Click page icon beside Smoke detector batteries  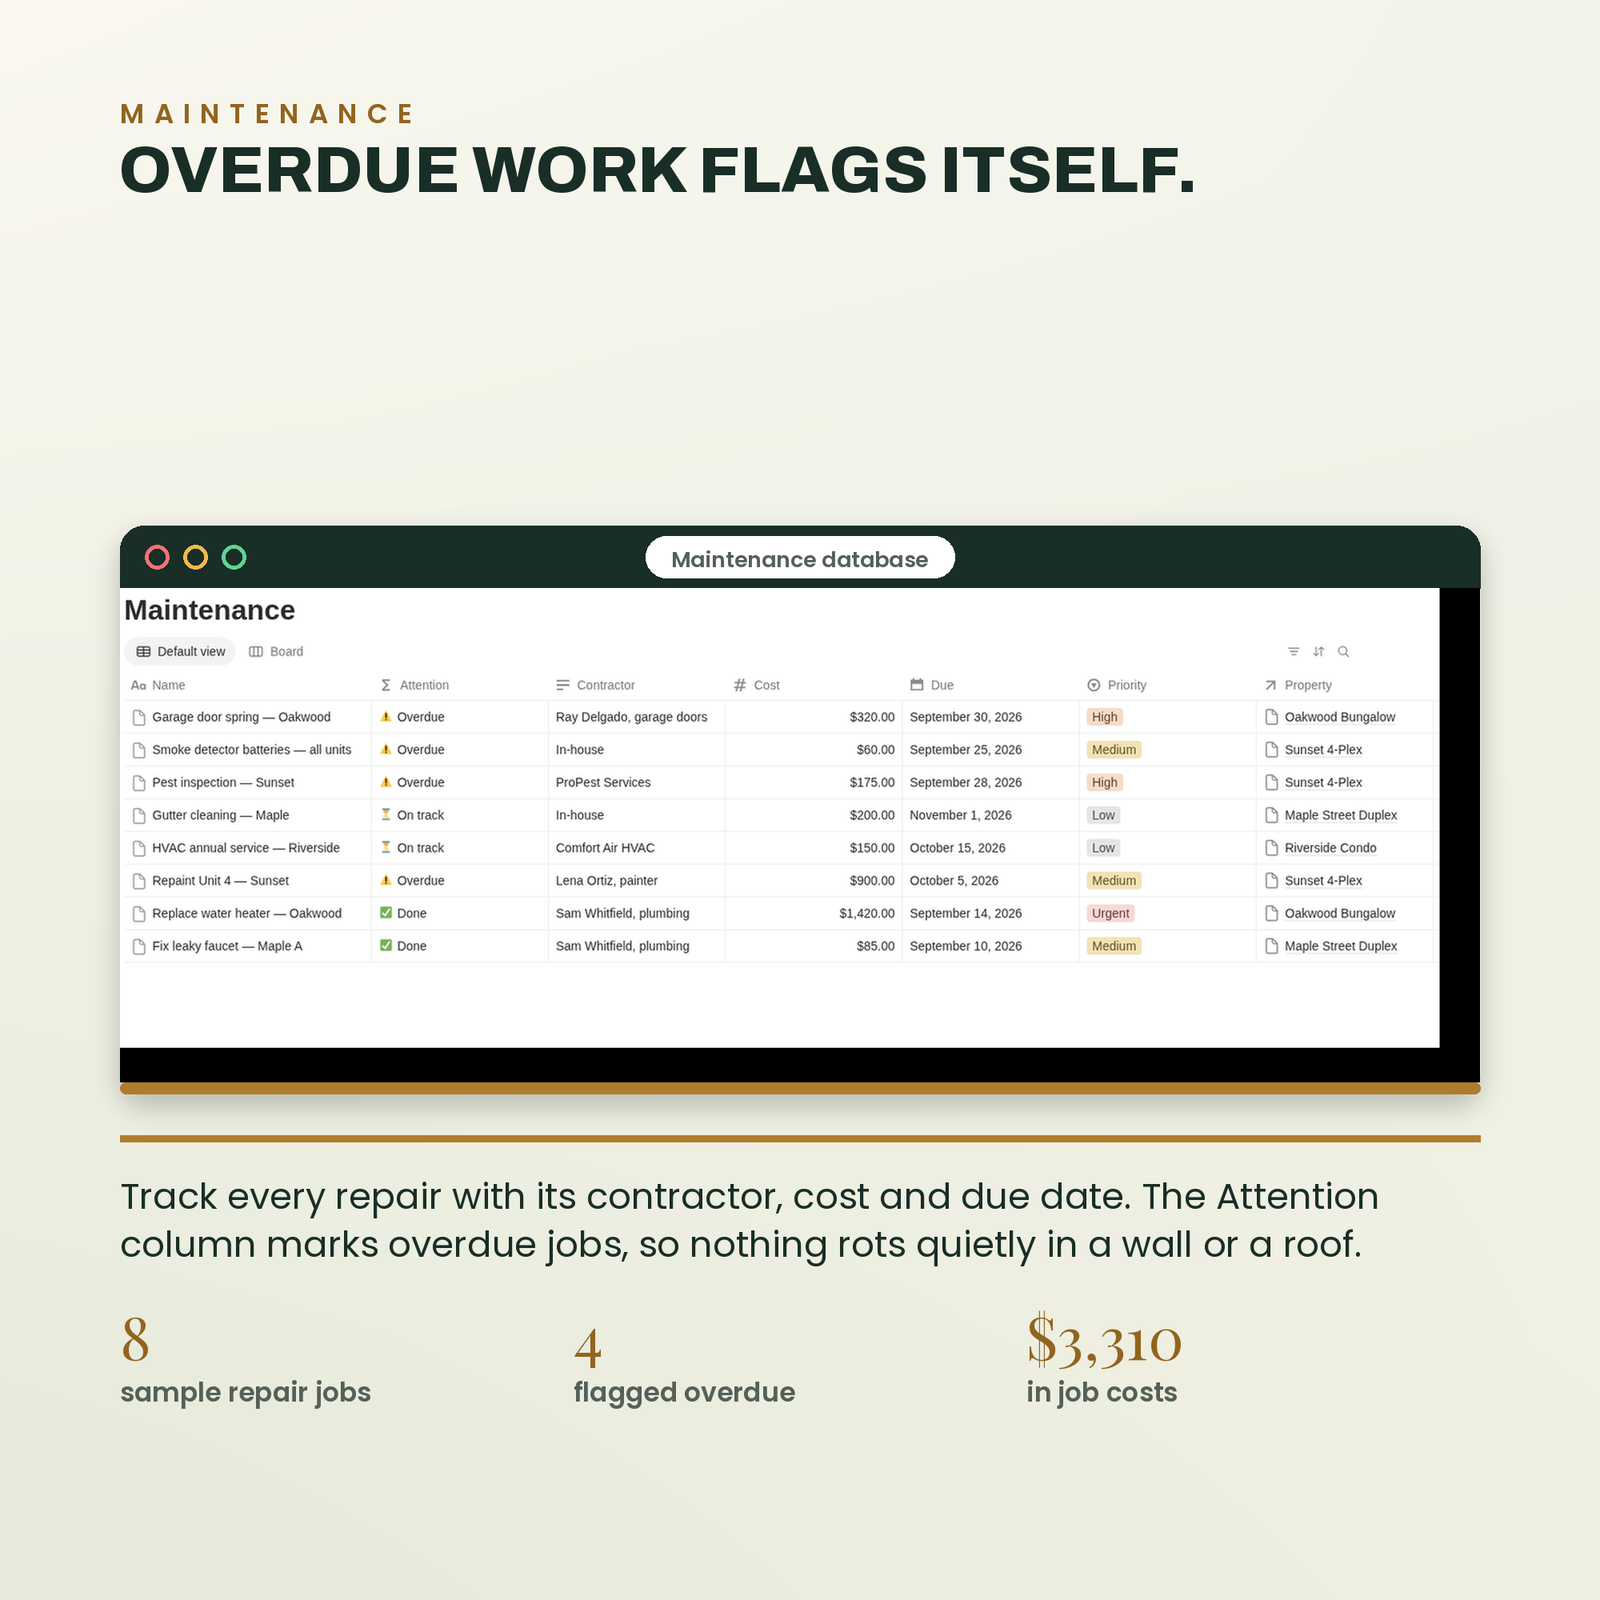(x=139, y=750)
